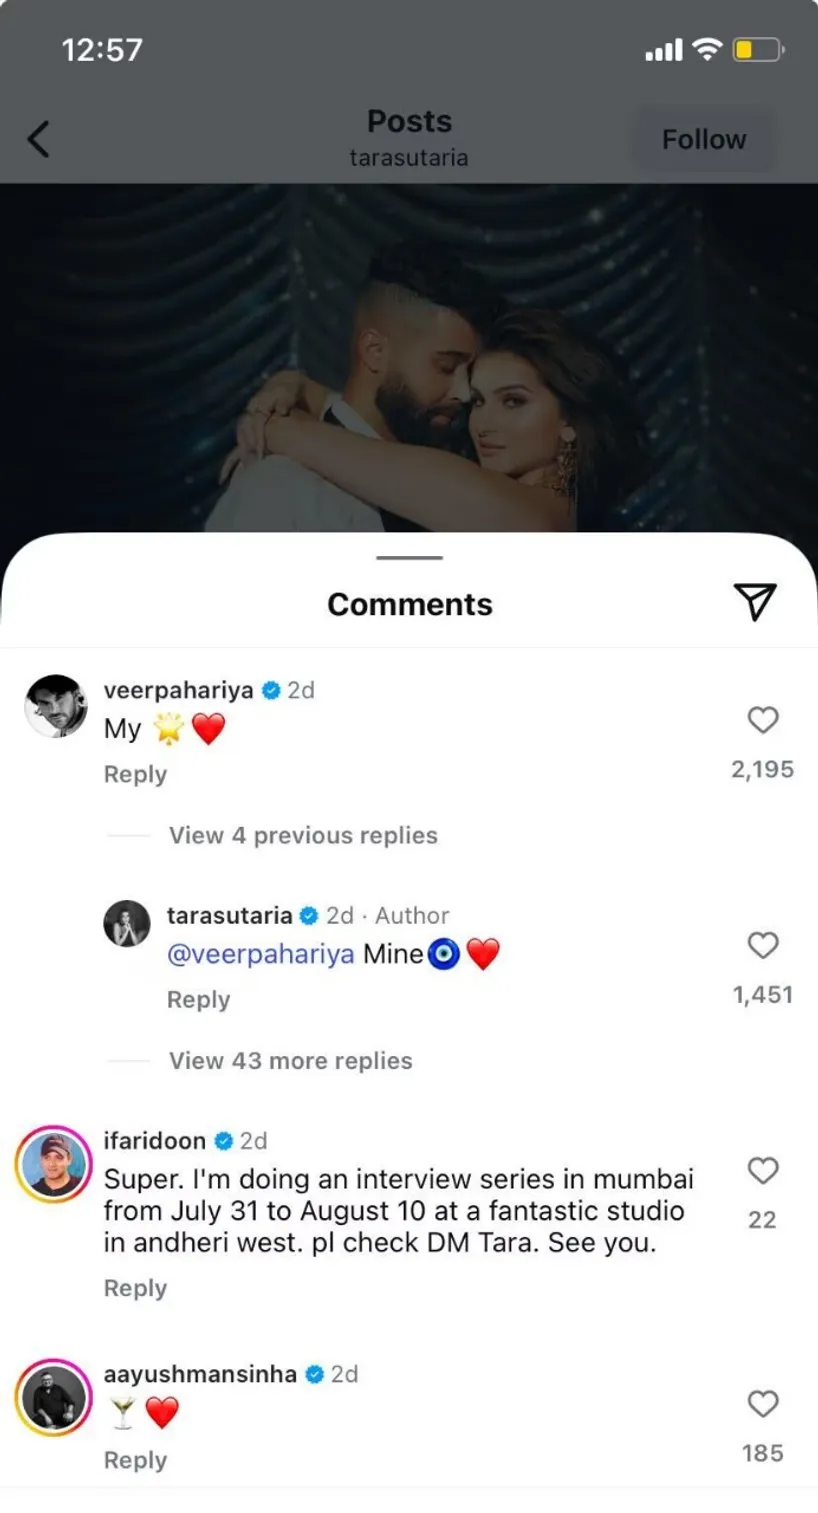
Task: Follow the tarasutaria account
Action: [x=704, y=140]
